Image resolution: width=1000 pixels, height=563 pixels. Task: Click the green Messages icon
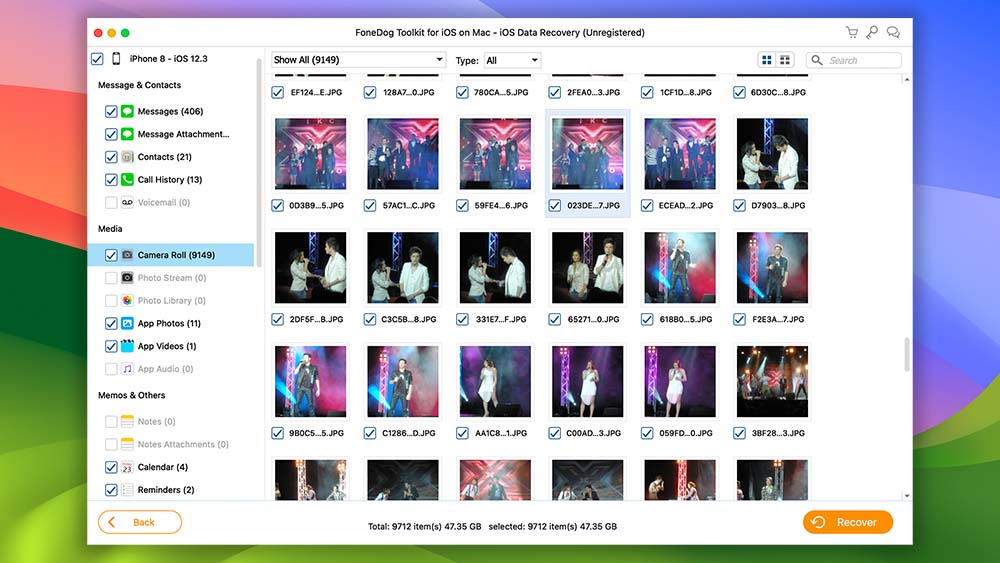click(127, 112)
